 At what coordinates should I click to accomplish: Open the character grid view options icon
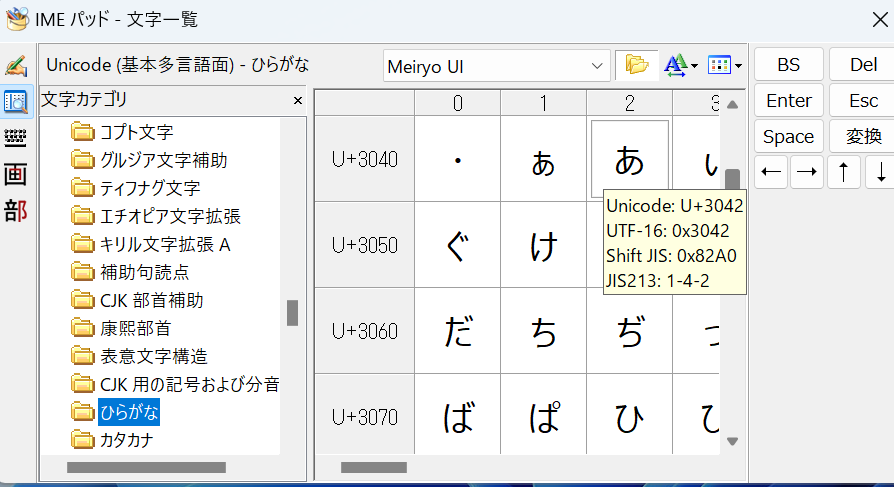719,66
